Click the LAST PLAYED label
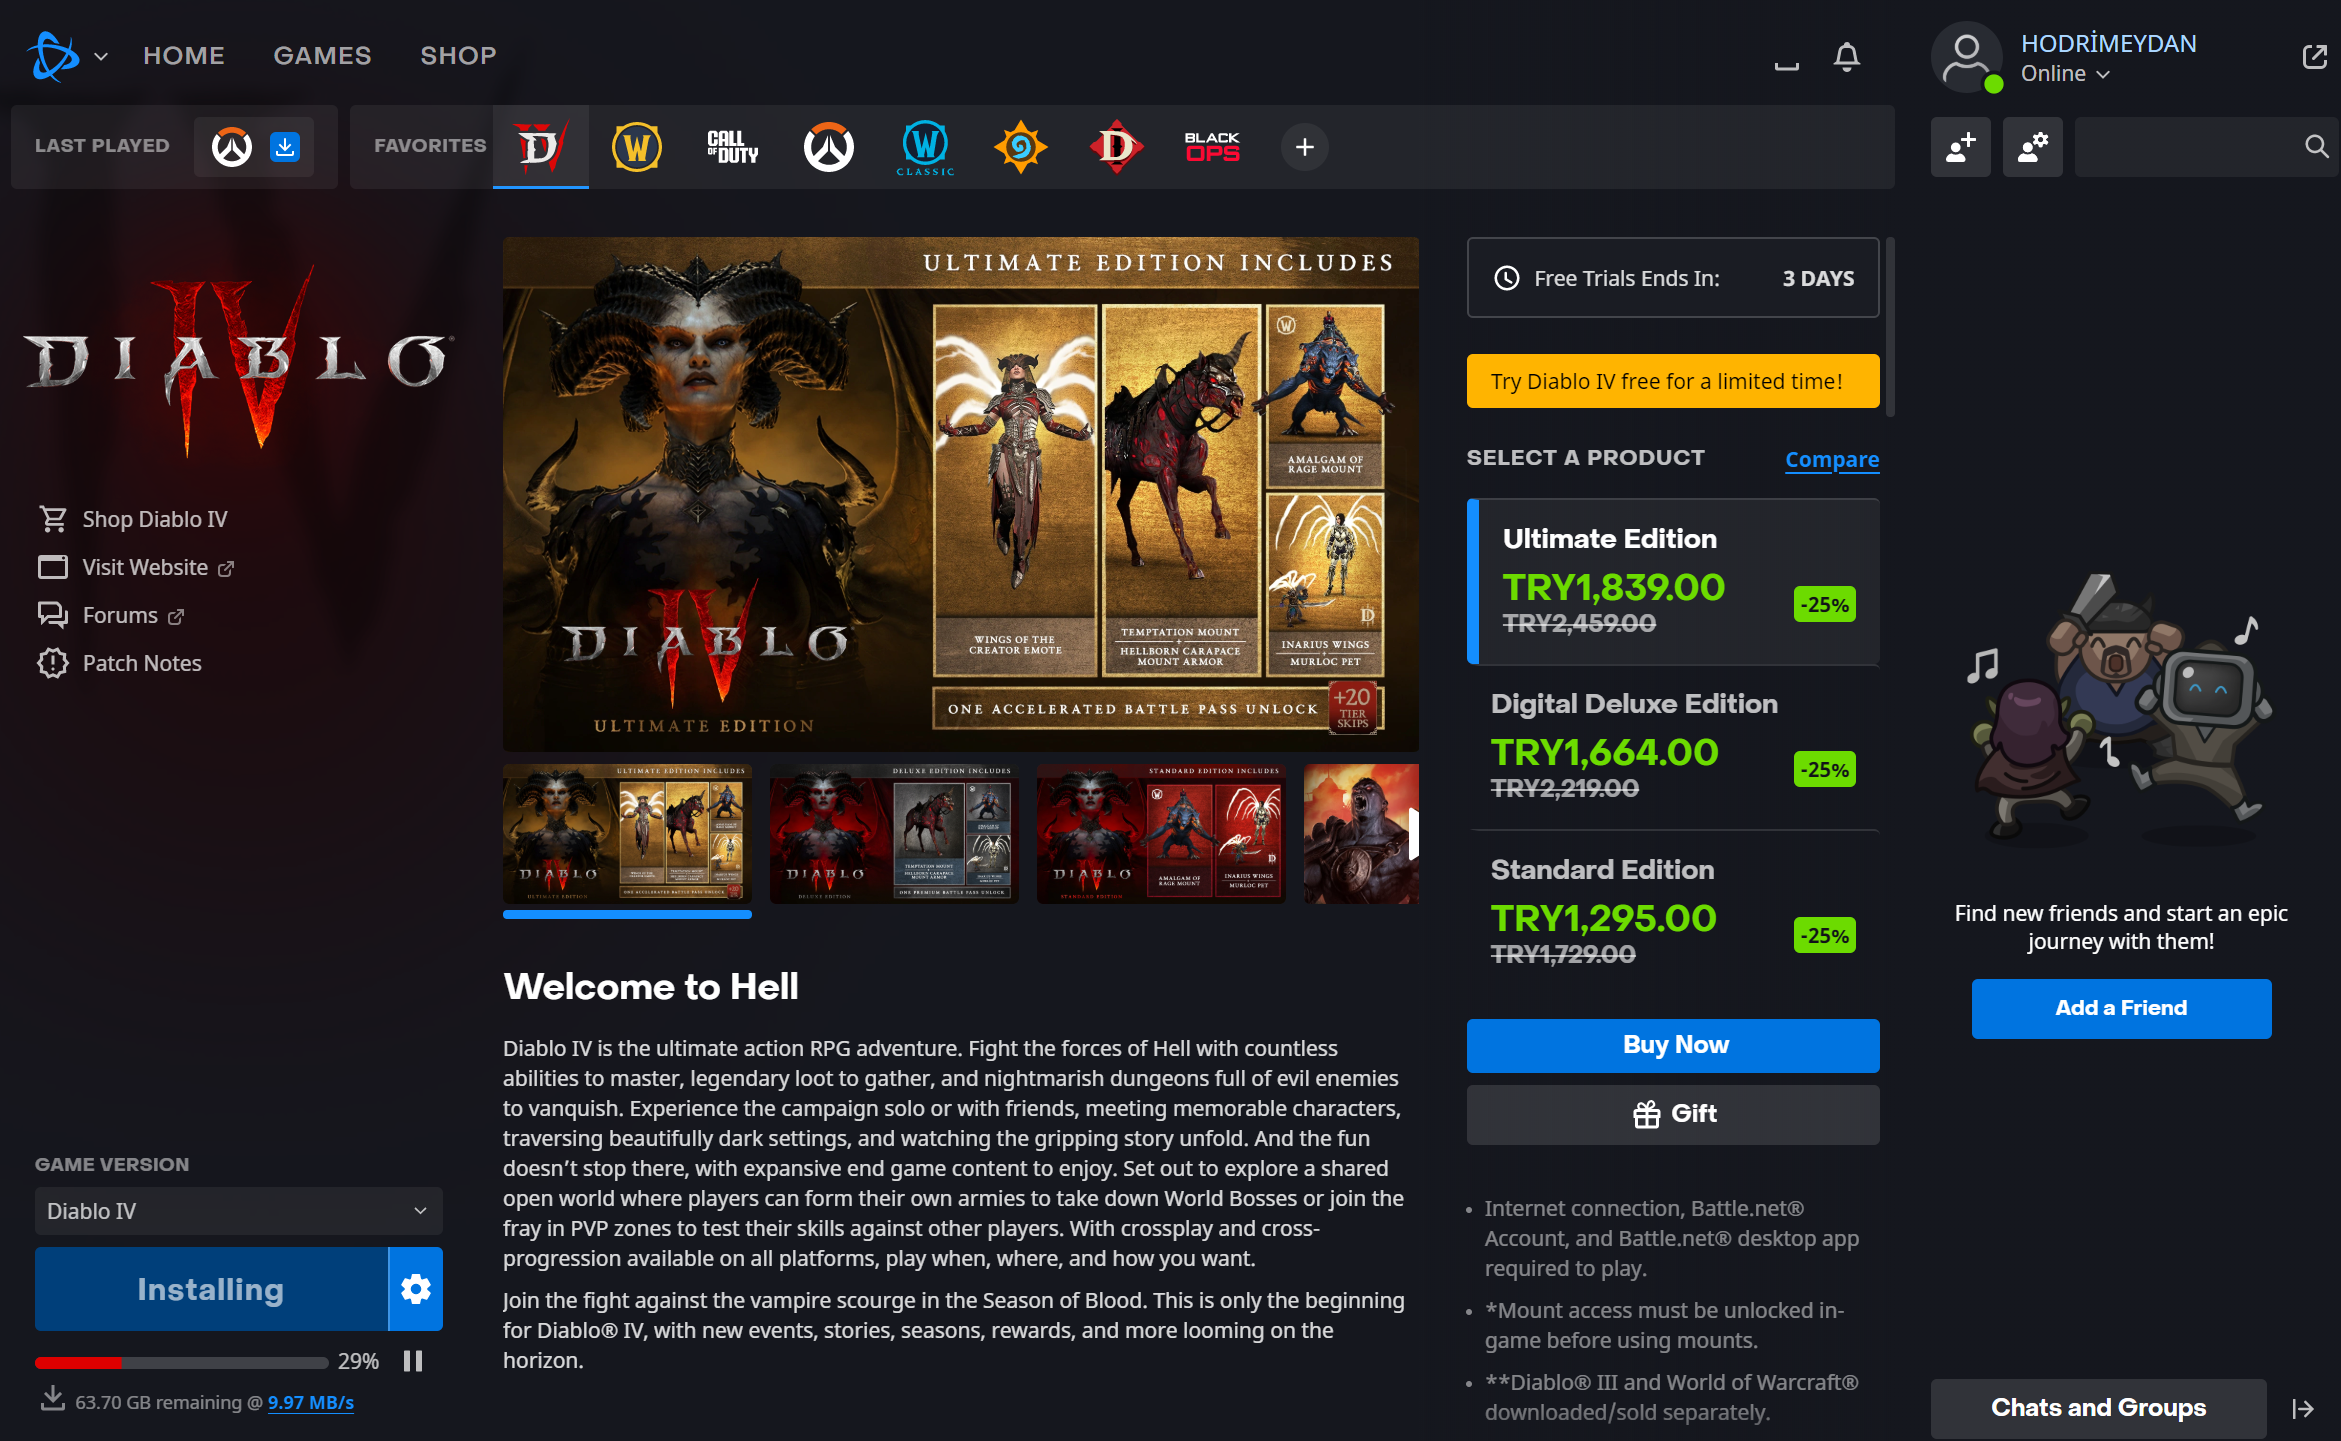The height and width of the screenshot is (1441, 2341). (102, 146)
